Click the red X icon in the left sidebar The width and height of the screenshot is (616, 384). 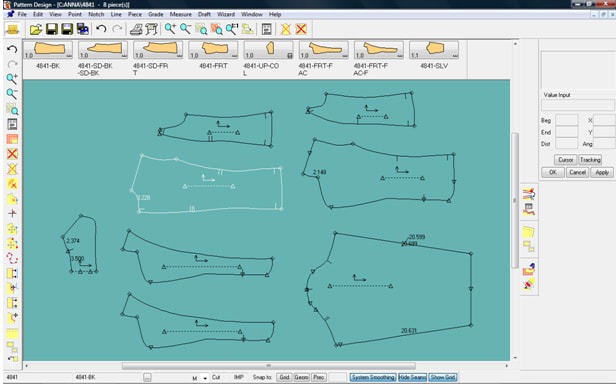12,154
